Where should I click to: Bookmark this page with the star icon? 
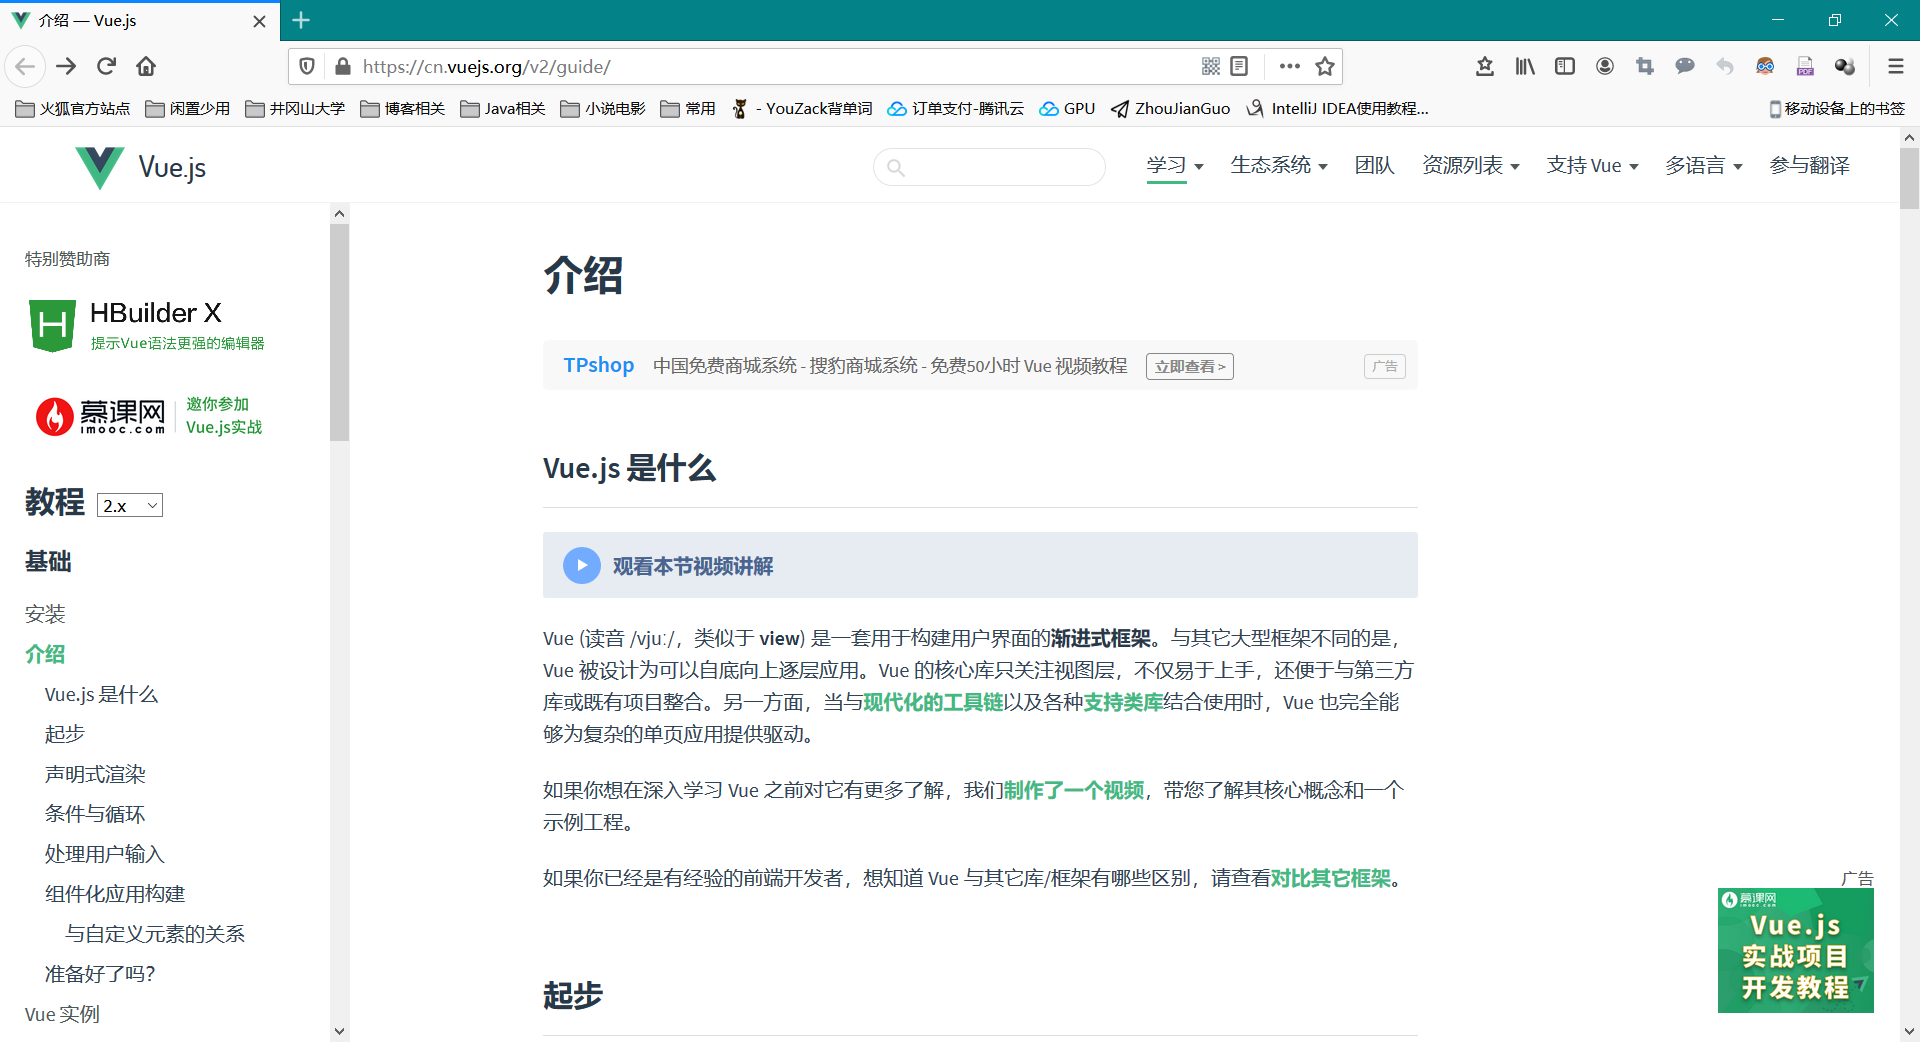pyautogui.click(x=1325, y=66)
